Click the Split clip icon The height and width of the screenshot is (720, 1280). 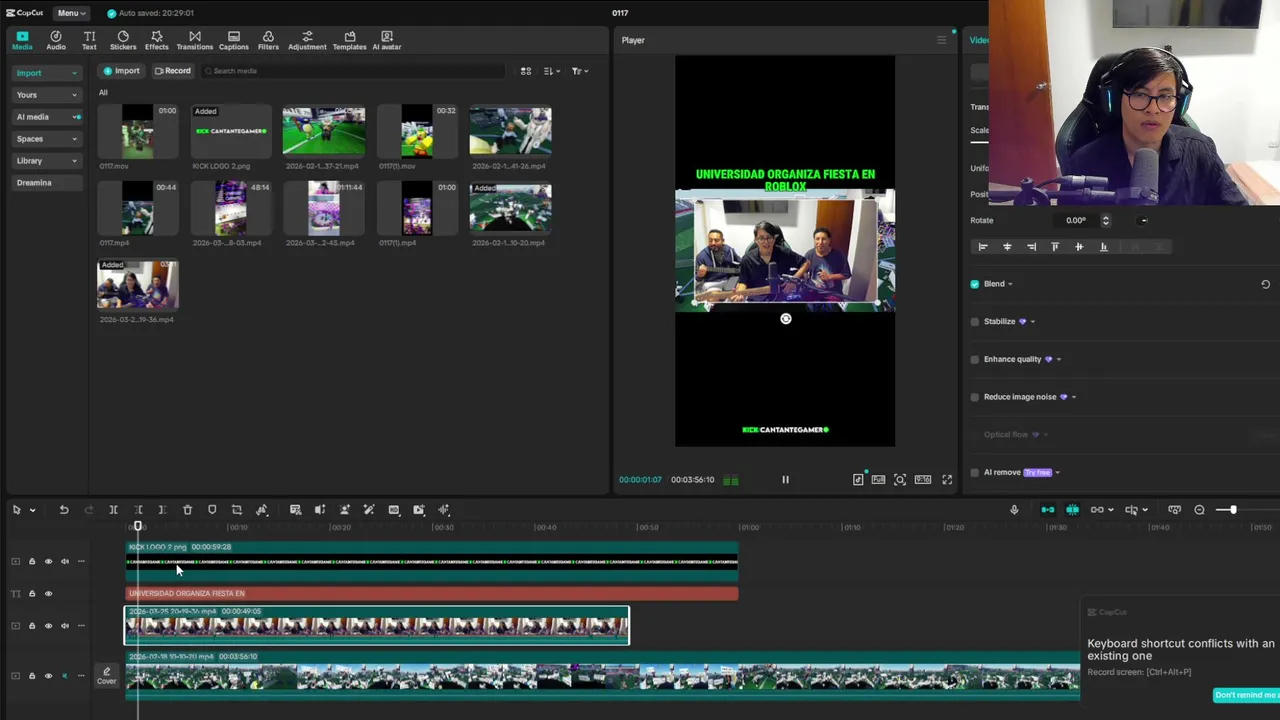(x=113, y=510)
